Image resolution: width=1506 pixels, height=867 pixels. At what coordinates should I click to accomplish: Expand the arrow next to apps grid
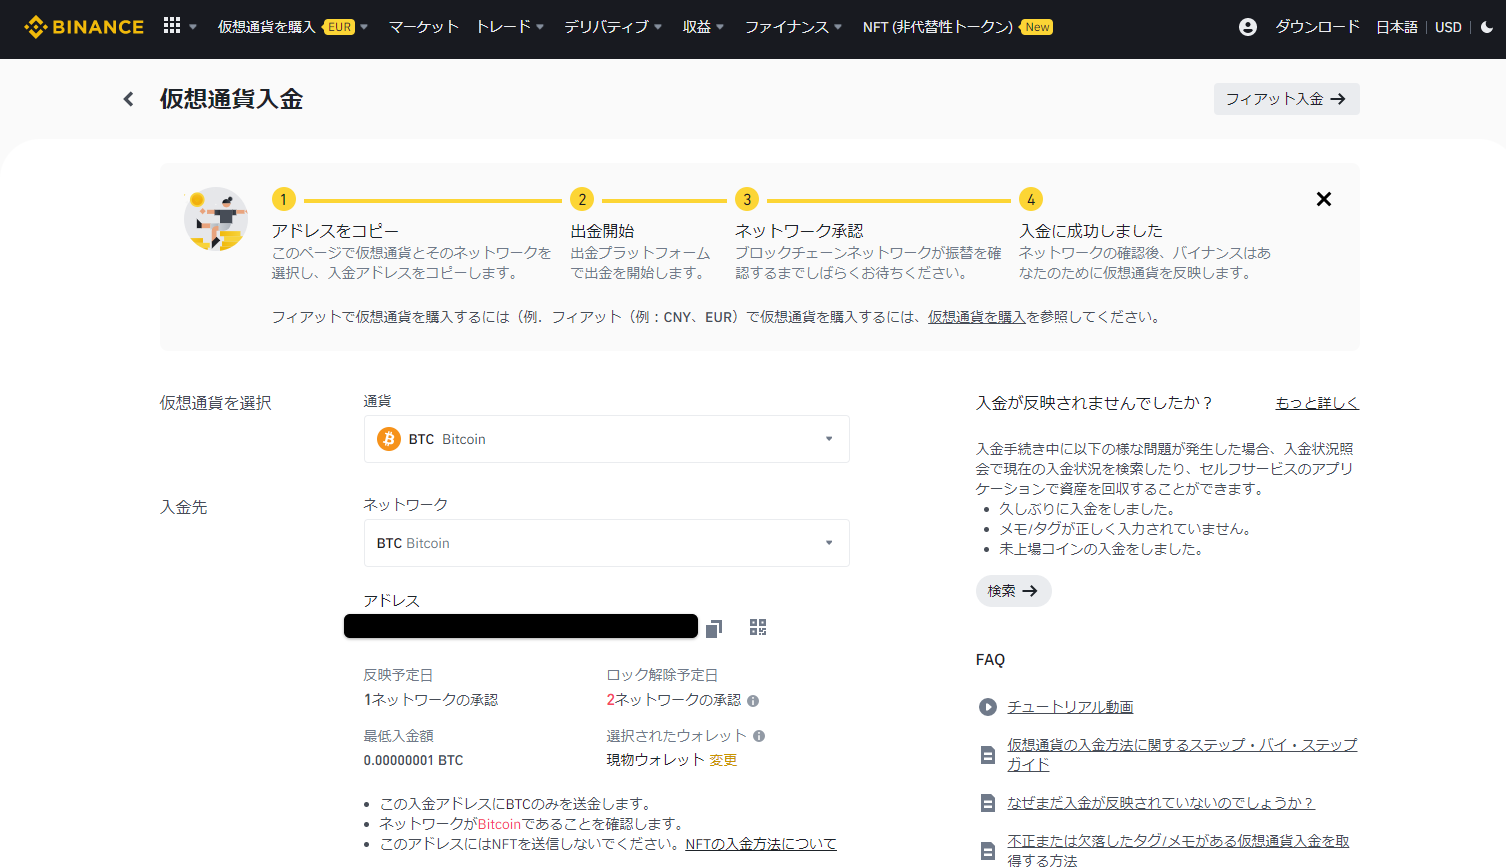click(193, 27)
